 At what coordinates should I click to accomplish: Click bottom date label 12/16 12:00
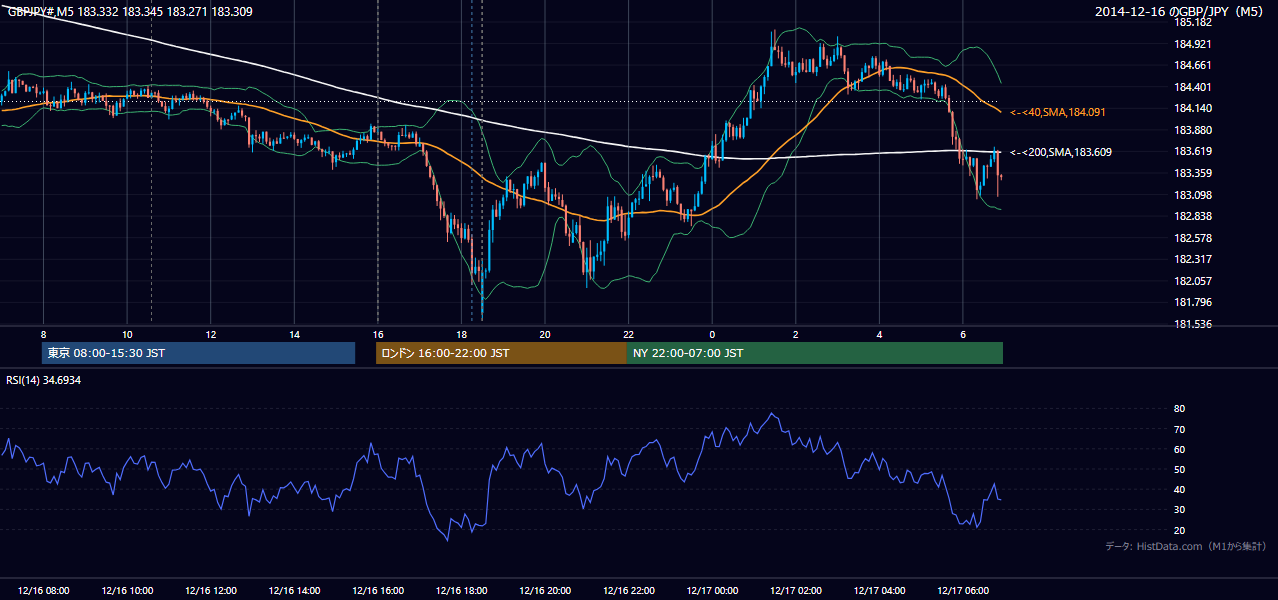click(x=211, y=591)
